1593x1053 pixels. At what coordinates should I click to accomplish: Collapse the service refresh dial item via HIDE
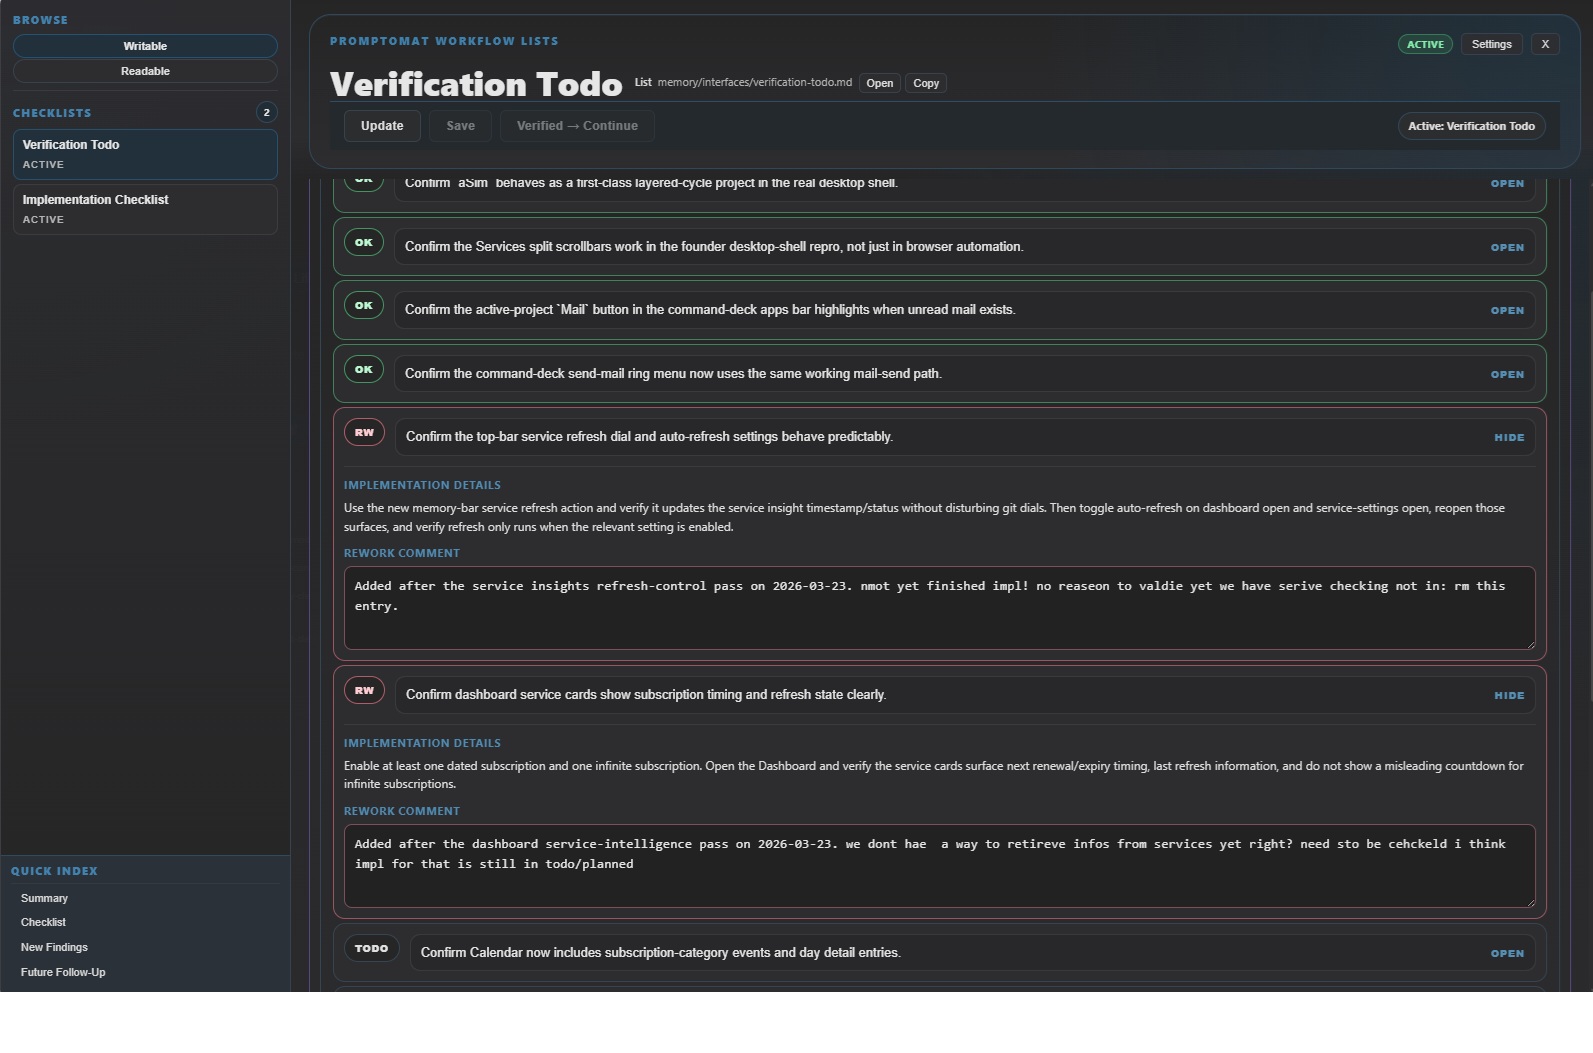1509,437
